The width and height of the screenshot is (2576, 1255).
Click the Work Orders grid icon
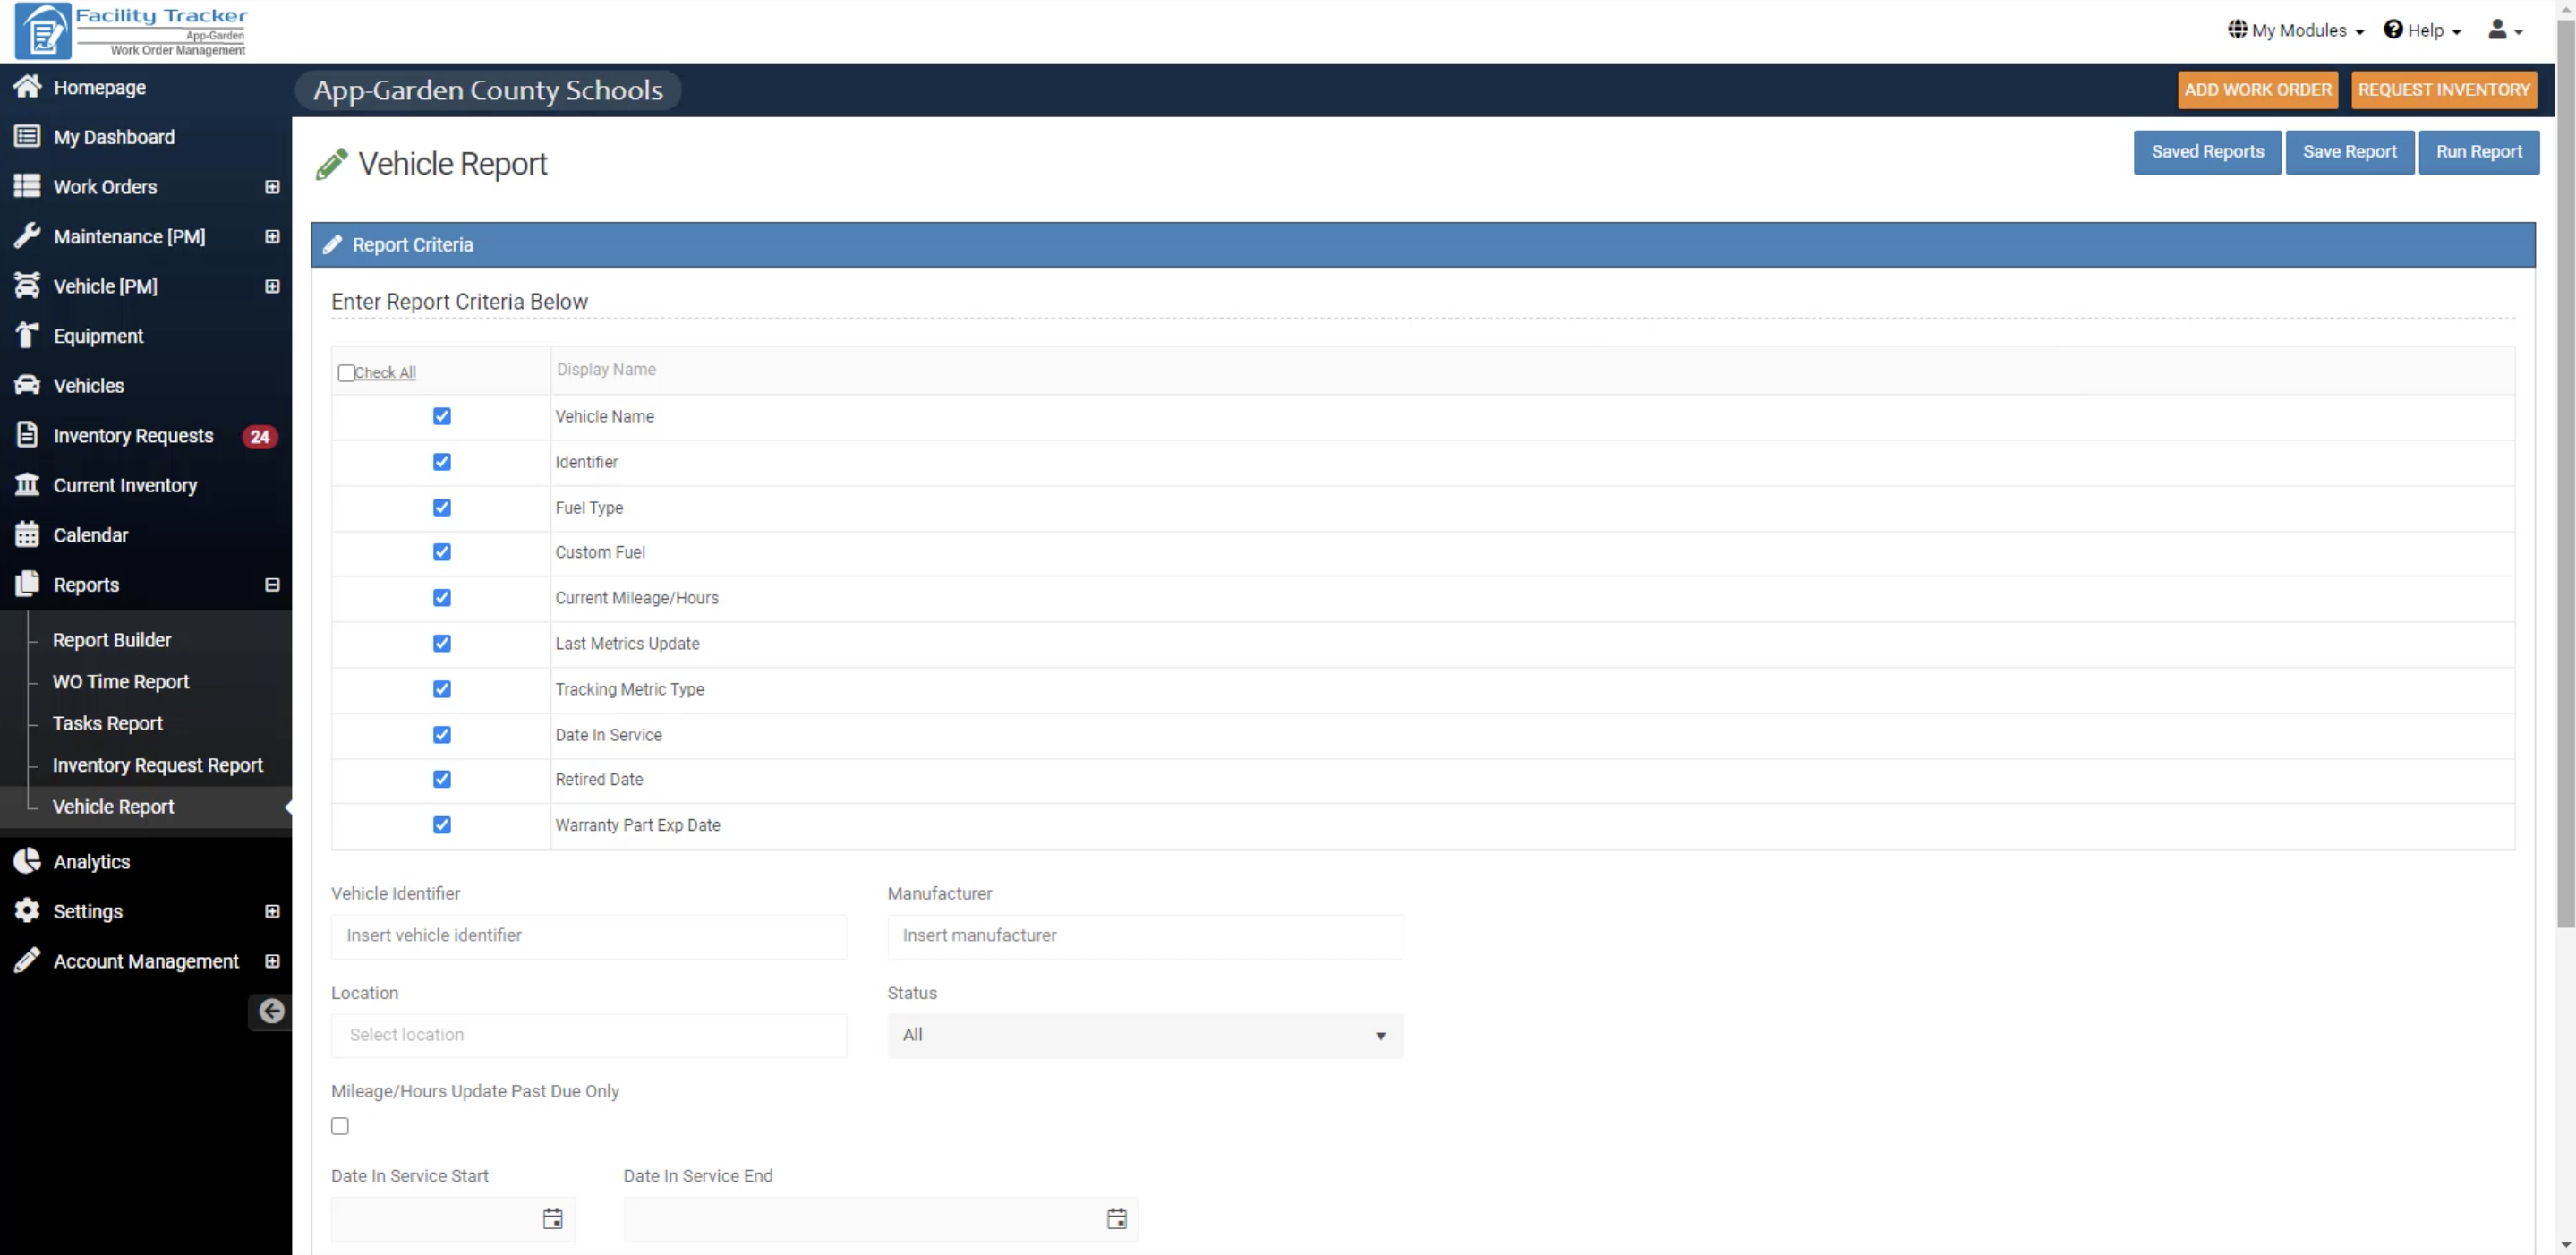(x=27, y=187)
